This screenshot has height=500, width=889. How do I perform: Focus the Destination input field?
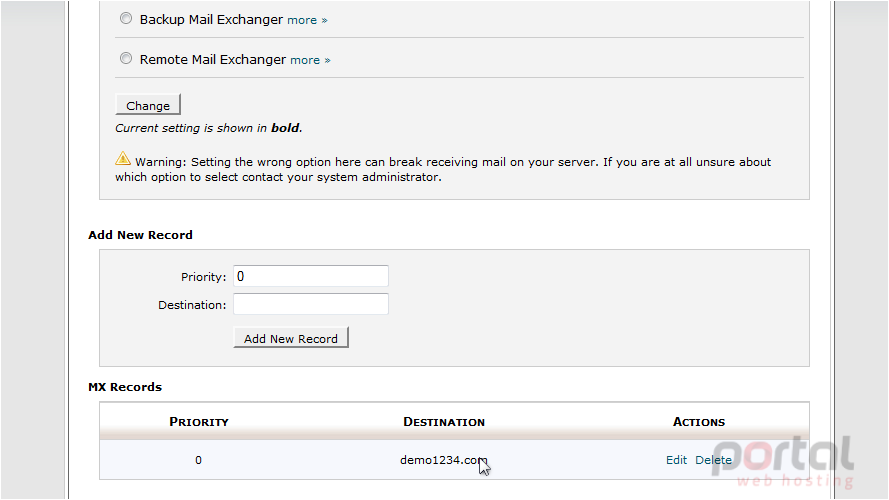tap(311, 304)
